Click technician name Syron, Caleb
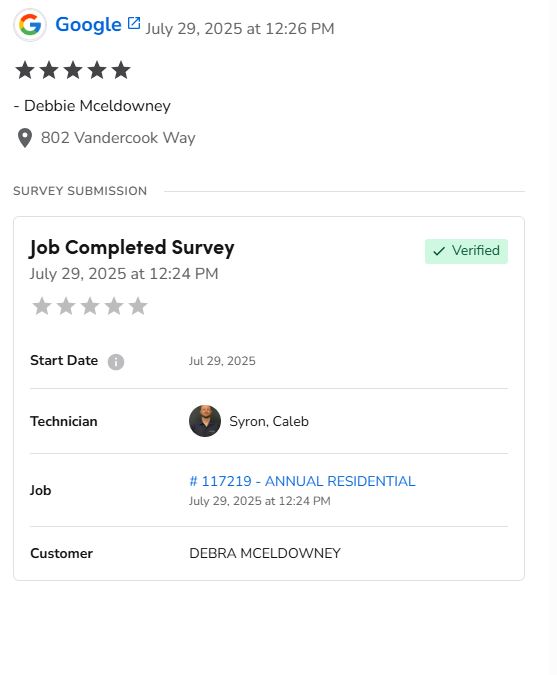This screenshot has width=557, height=675. [269, 421]
